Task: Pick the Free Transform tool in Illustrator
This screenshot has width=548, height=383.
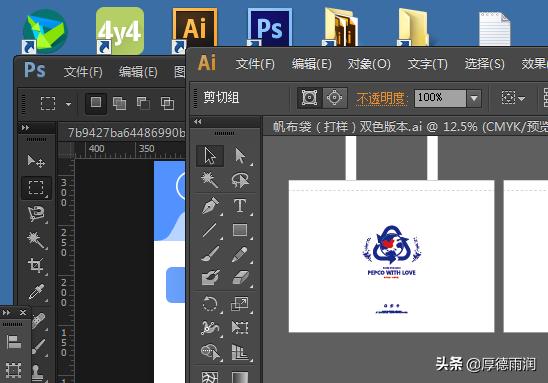Action: pos(240,328)
